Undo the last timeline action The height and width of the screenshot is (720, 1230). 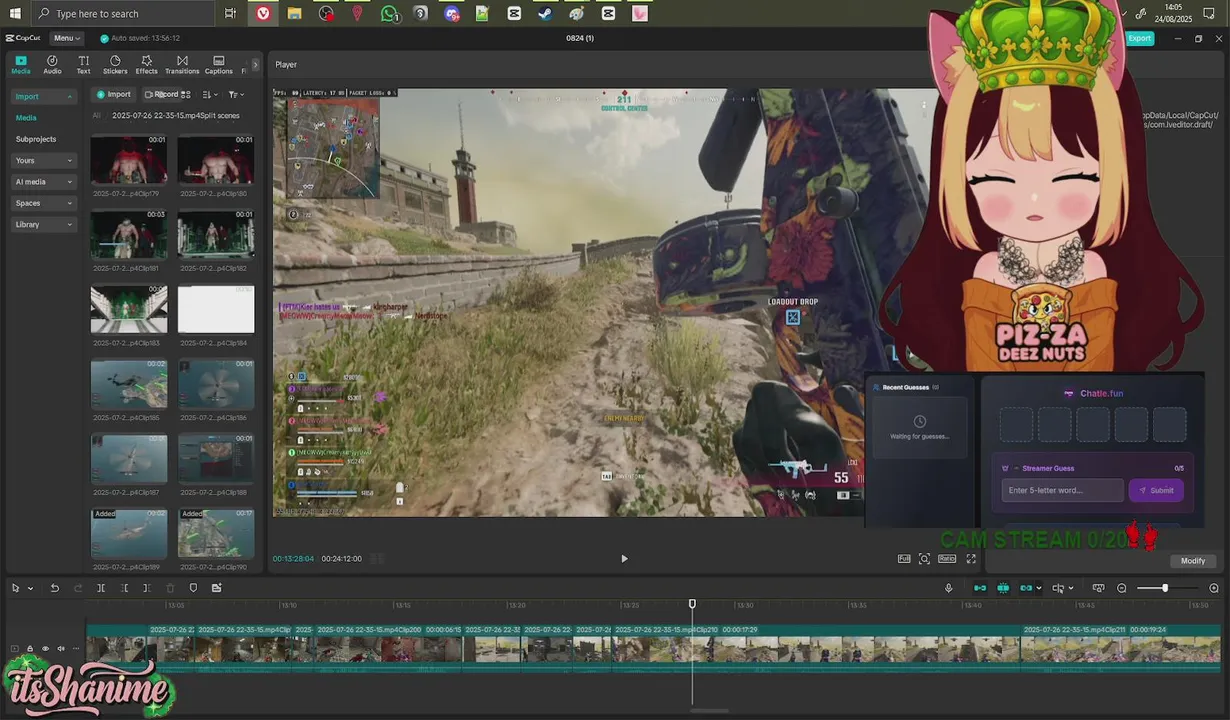(x=55, y=588)
